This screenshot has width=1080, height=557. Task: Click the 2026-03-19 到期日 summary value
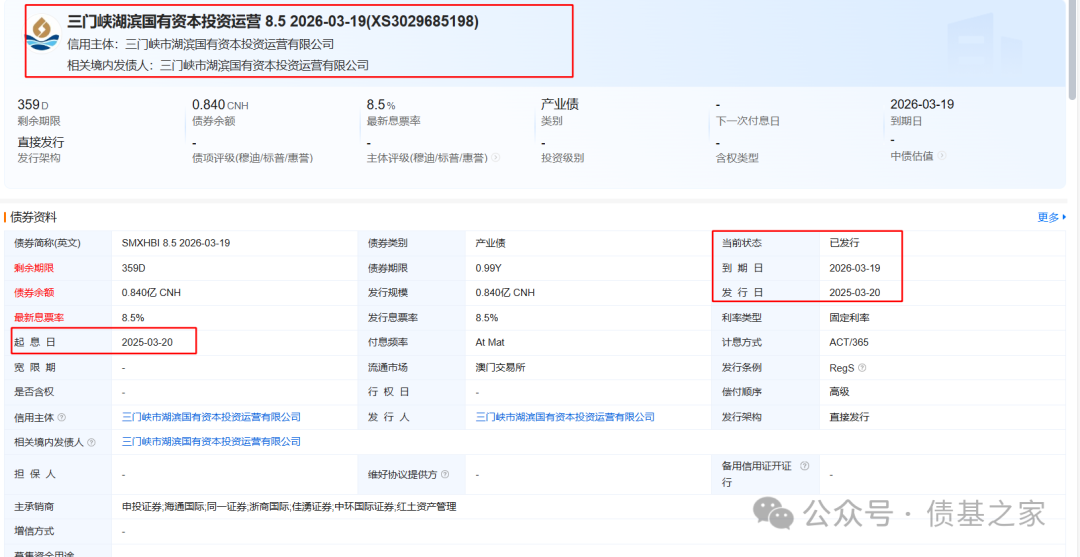coord(922,105)
